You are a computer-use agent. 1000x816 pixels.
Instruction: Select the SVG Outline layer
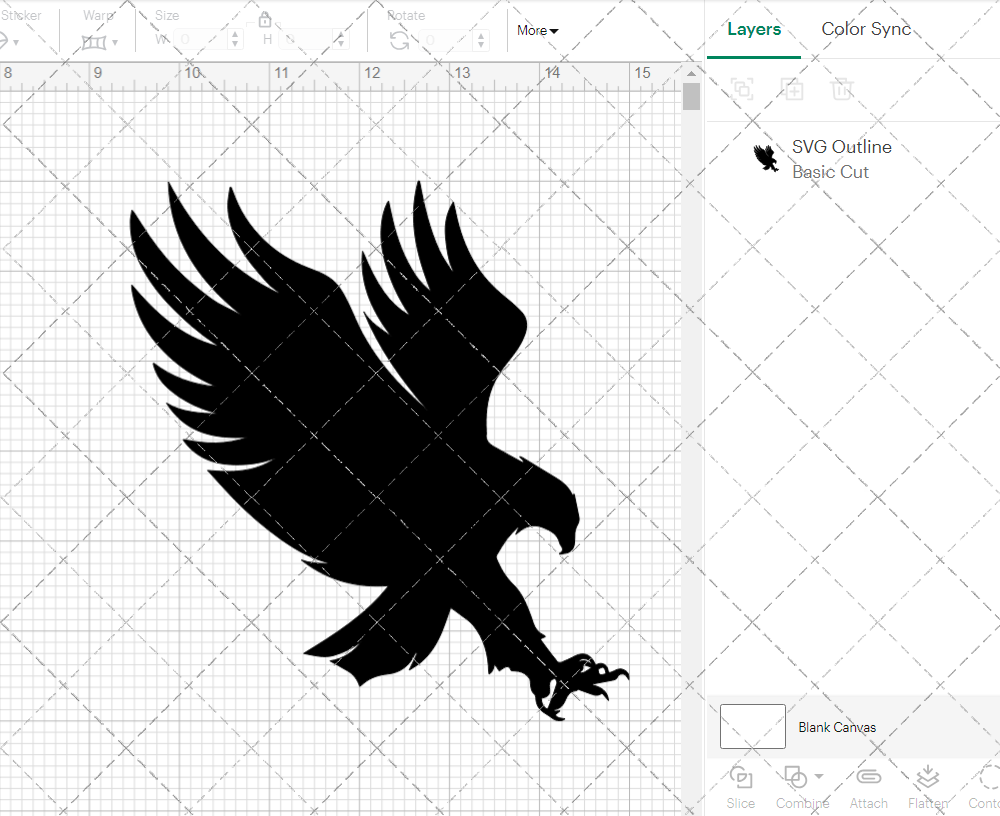pyautogui.click(x=840, y=159)
